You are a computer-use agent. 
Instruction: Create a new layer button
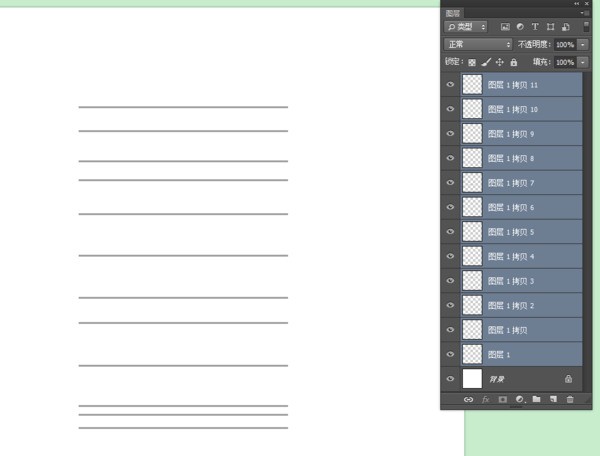coord(553,400)
